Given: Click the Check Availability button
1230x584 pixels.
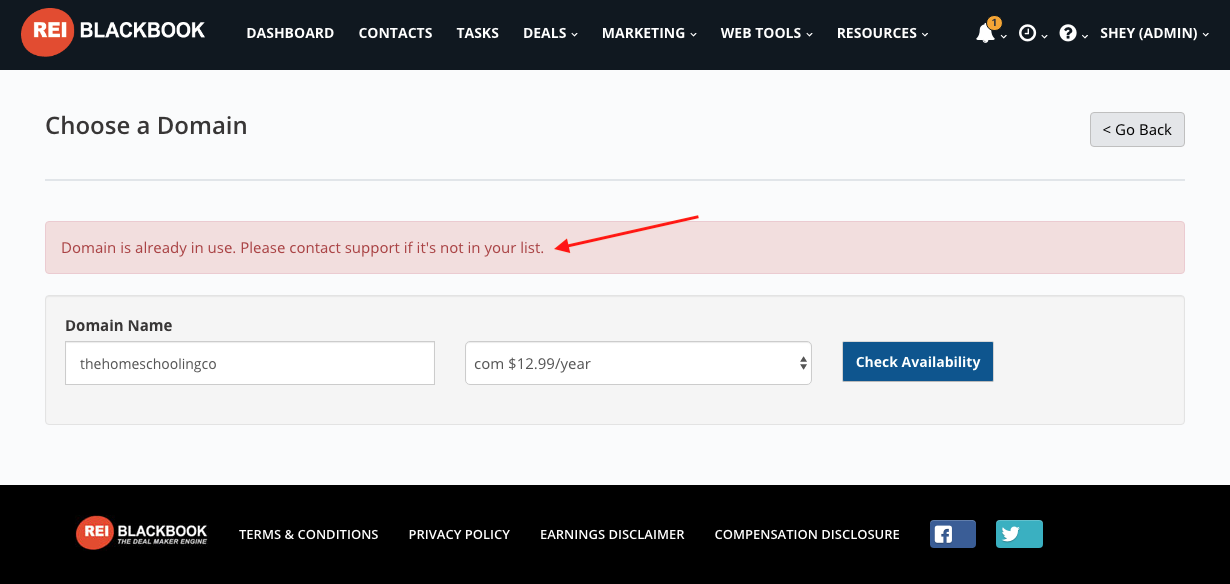Looking at the screenshot, I should [x=918, y=362].
